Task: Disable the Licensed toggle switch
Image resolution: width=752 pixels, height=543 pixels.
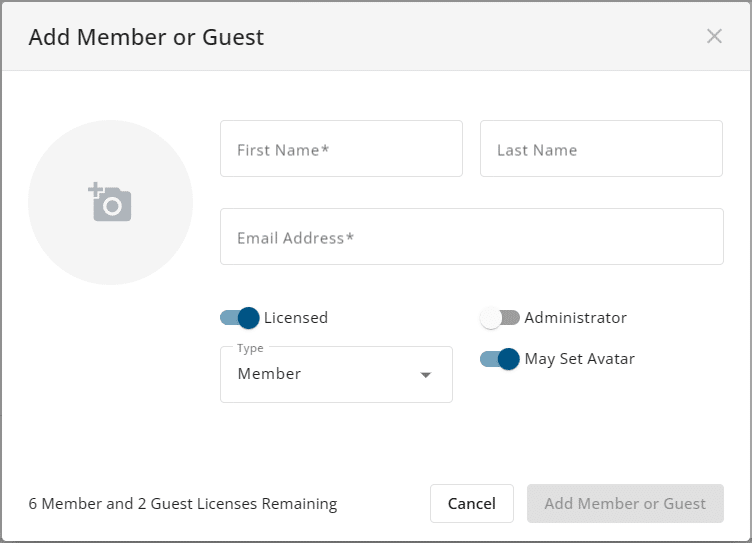Action: (240, 318)
